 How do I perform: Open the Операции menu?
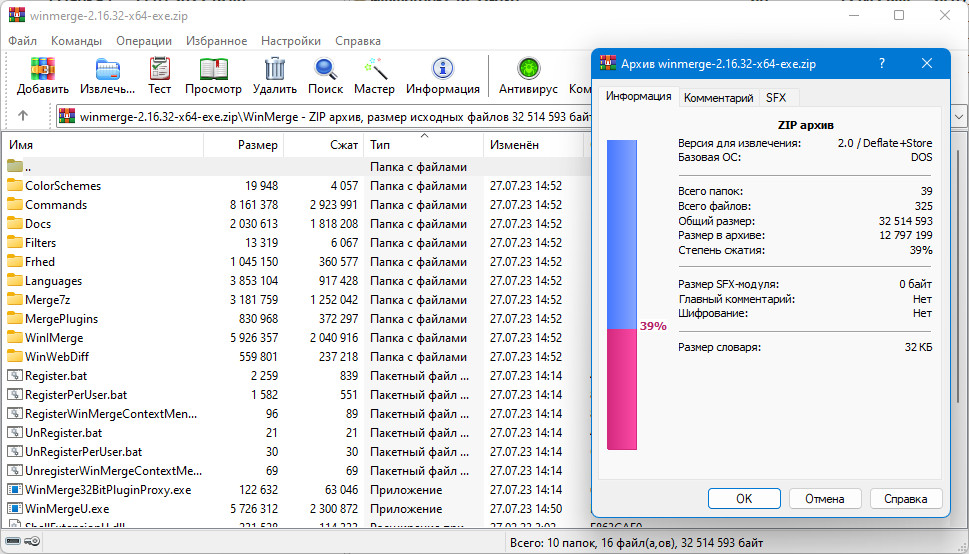144,41
